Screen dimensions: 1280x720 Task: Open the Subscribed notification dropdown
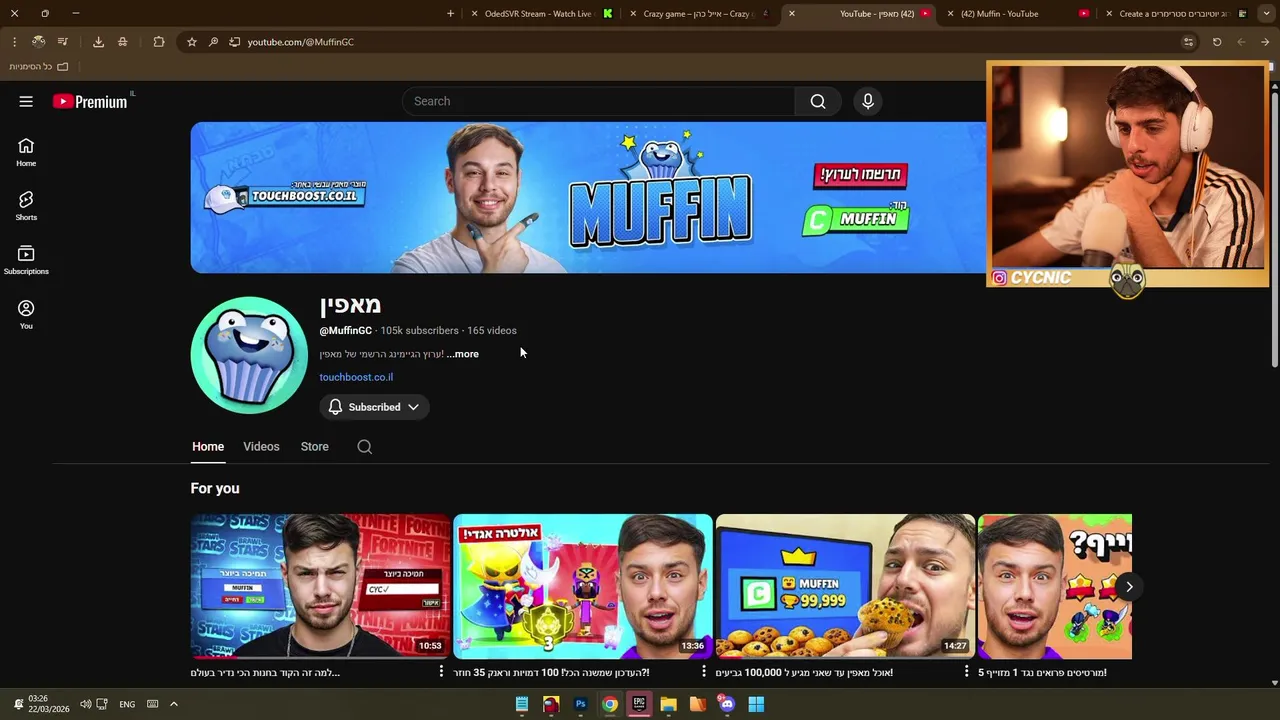click(x=374, y=407)
